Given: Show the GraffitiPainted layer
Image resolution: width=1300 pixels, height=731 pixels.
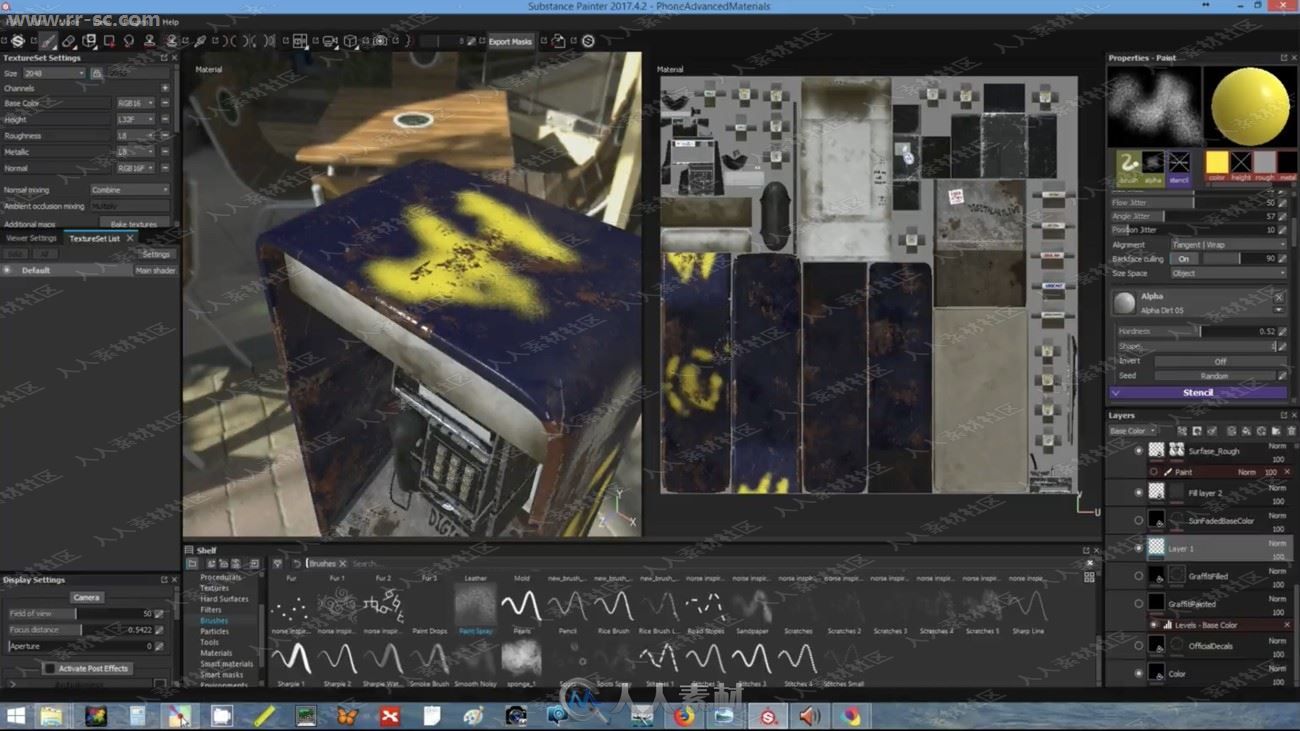Looking at the screenshot, I should (x=1138, y=603).
